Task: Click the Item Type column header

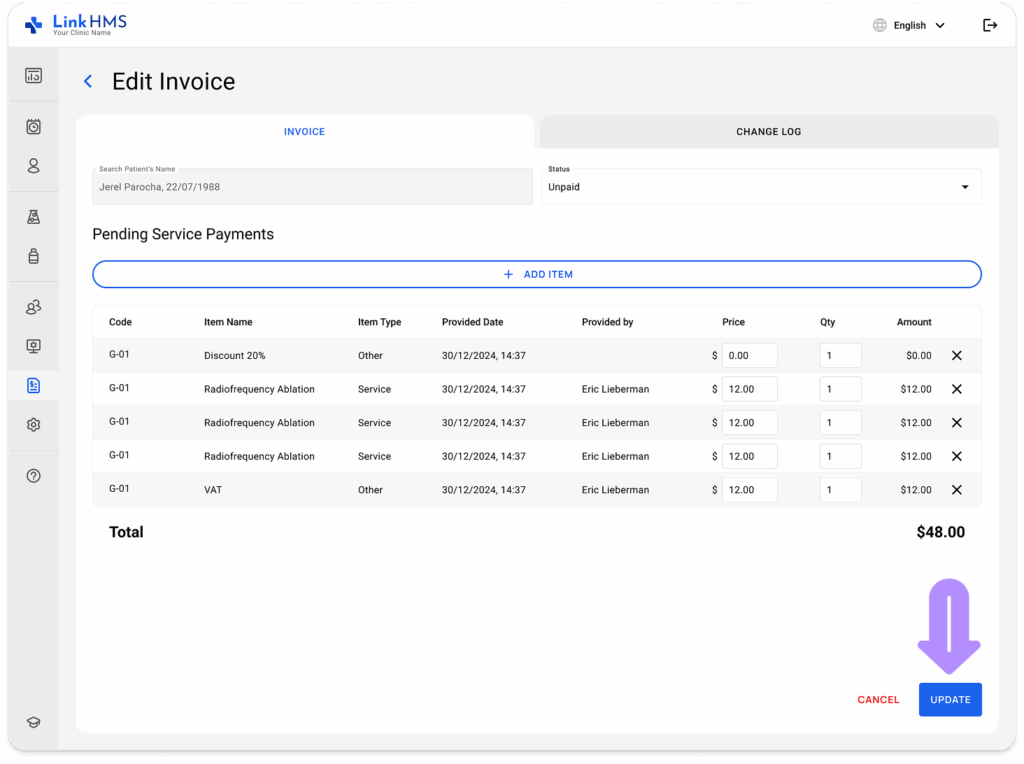Action: 379,322
